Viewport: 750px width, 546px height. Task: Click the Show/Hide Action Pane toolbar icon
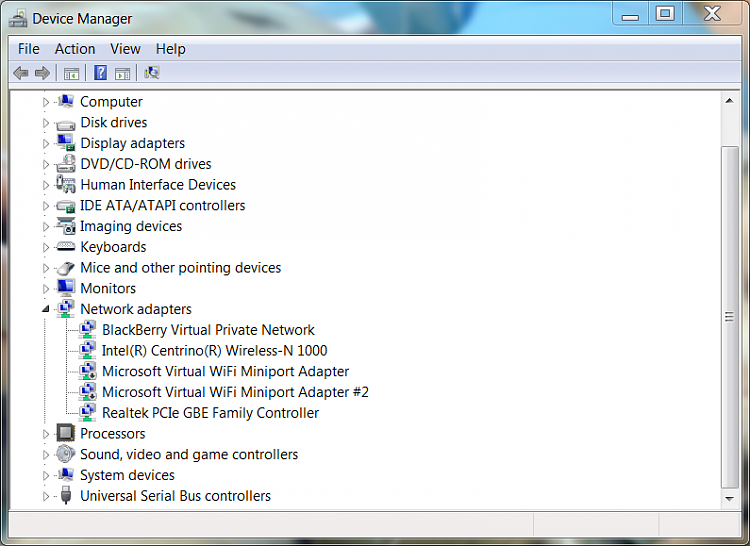[122, 74]
